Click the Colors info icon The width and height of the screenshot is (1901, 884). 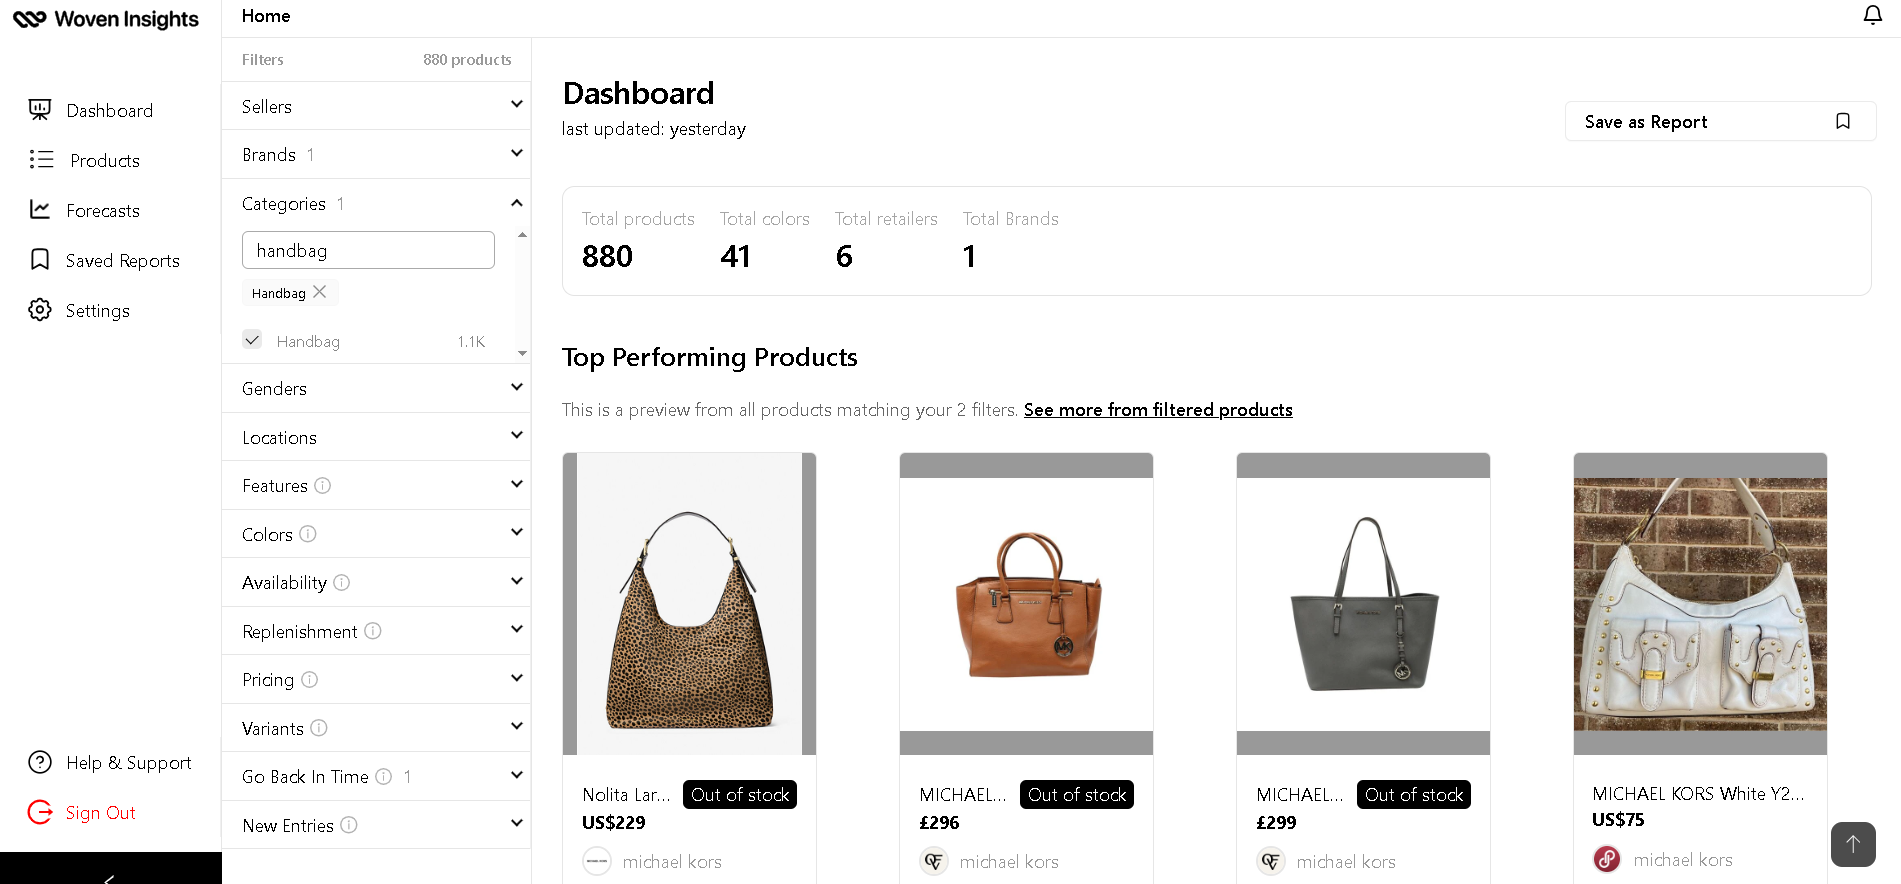[308, 534]
